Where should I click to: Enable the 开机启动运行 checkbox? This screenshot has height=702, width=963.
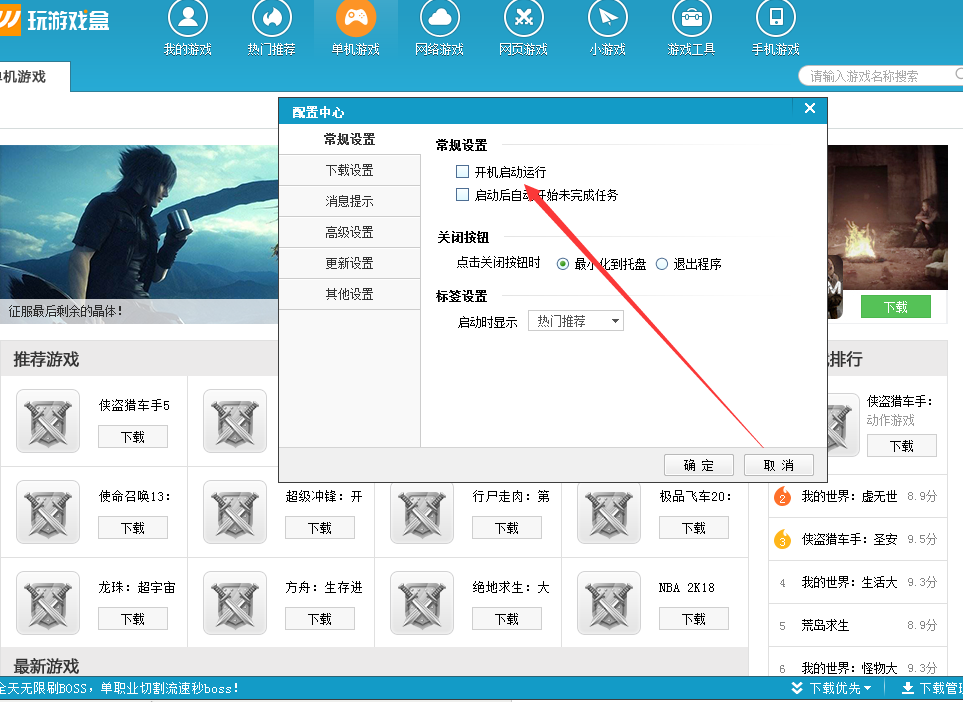[x=462, y=172]
